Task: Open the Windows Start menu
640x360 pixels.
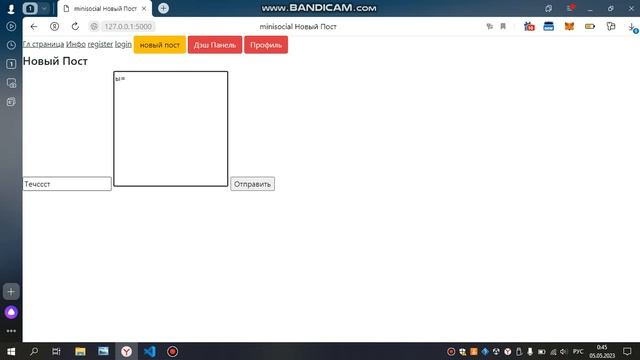Action: [11, 351]
